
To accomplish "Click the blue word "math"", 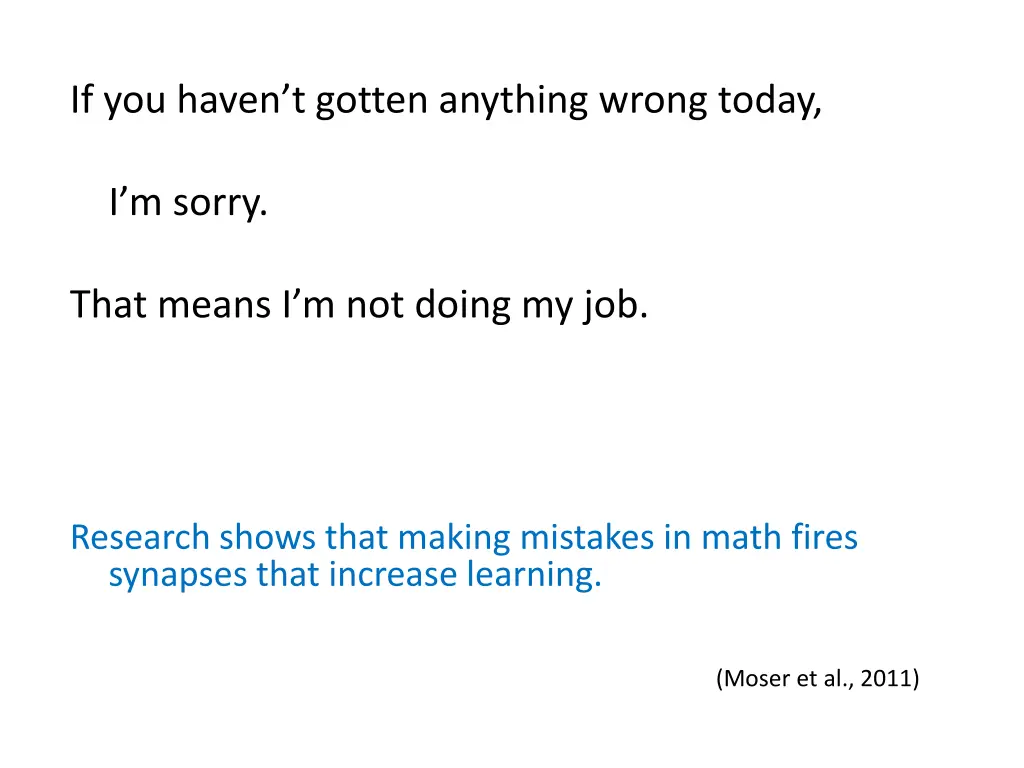I will point(741,537).
